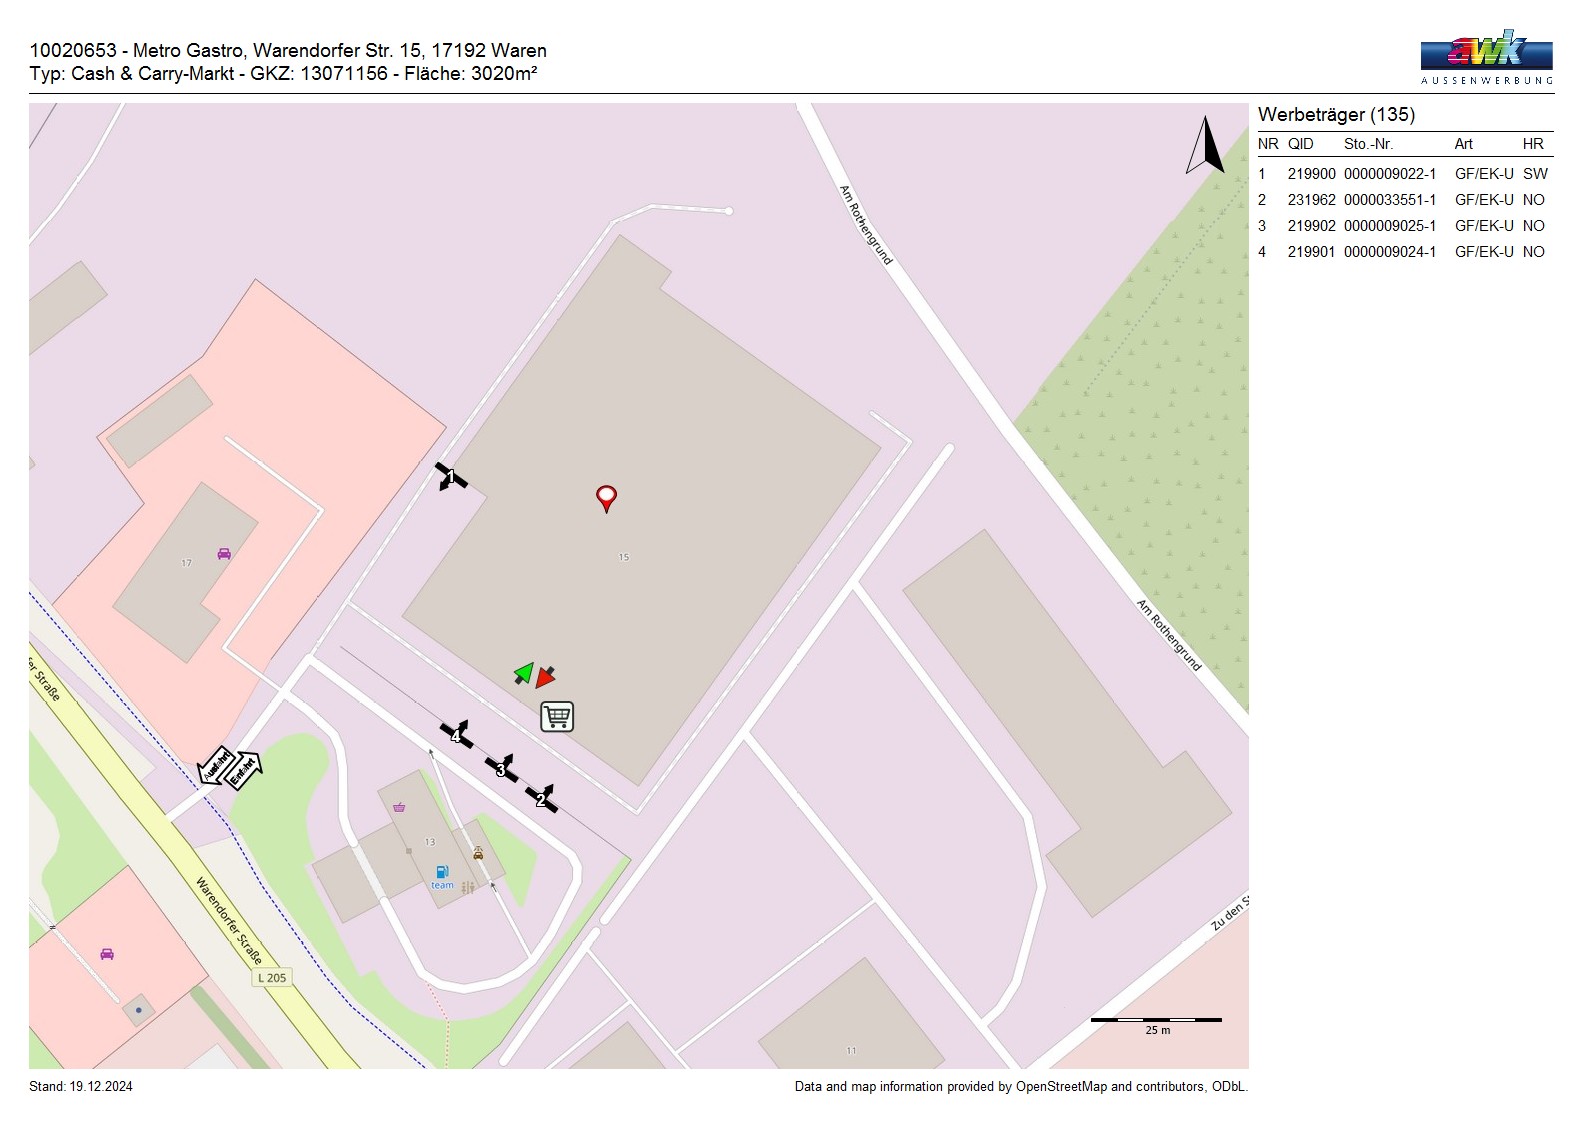
Task: Click the red location pin on building 15
Action: click(x=606, y=497)
